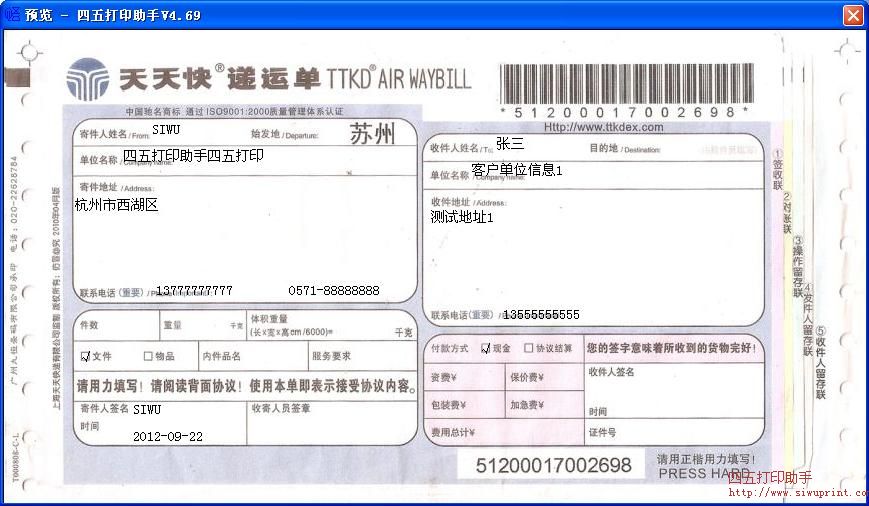
Task: Toggle the 现金 payment checkbox
Action: pos(485,348)
